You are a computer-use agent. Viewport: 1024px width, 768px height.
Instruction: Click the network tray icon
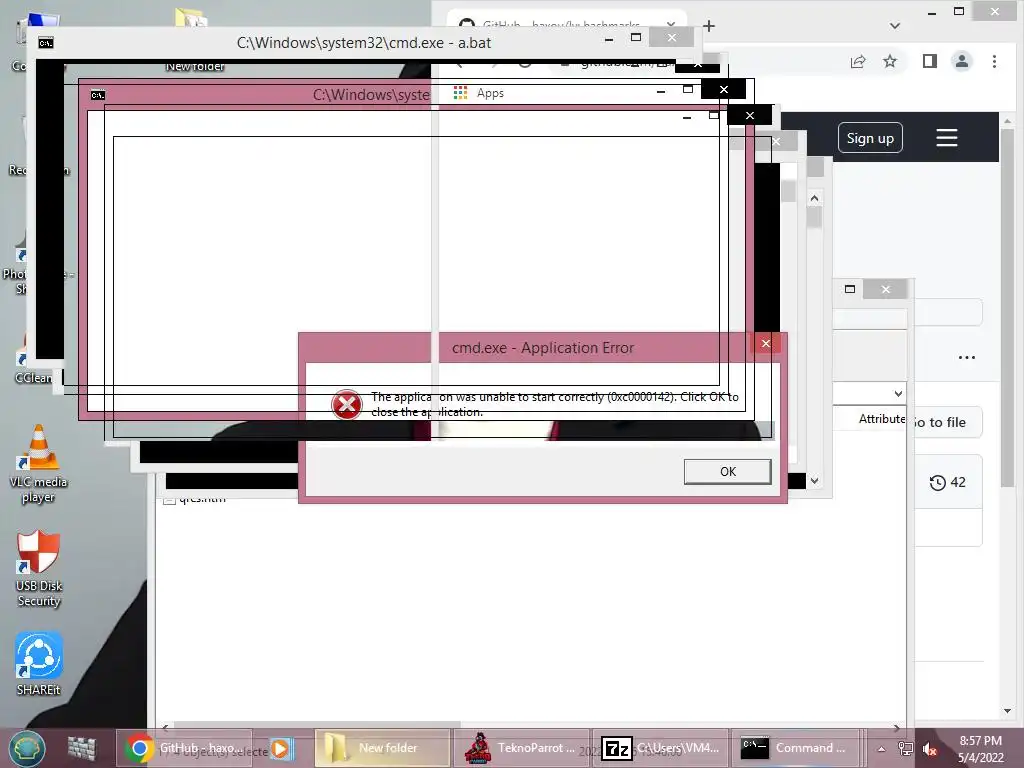[906, 749]
